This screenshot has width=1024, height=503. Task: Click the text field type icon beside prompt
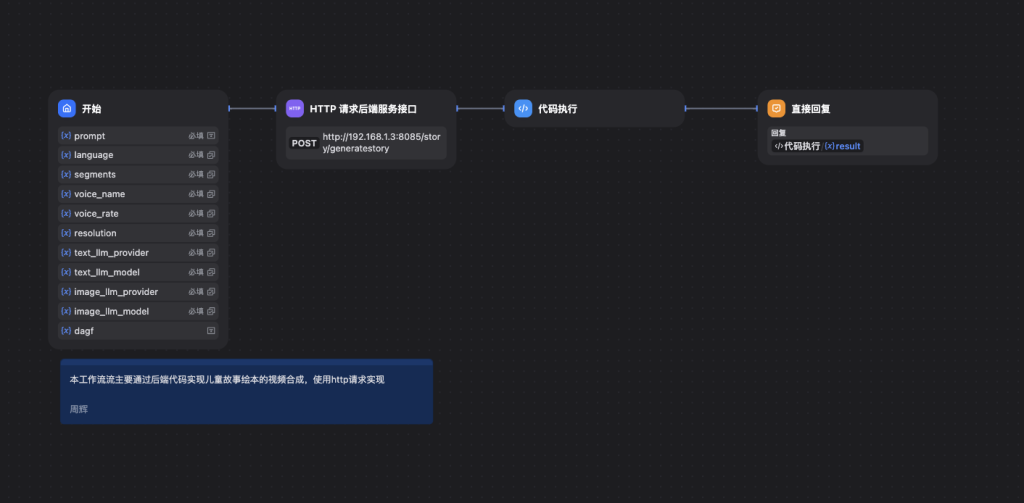click(211, 135)
